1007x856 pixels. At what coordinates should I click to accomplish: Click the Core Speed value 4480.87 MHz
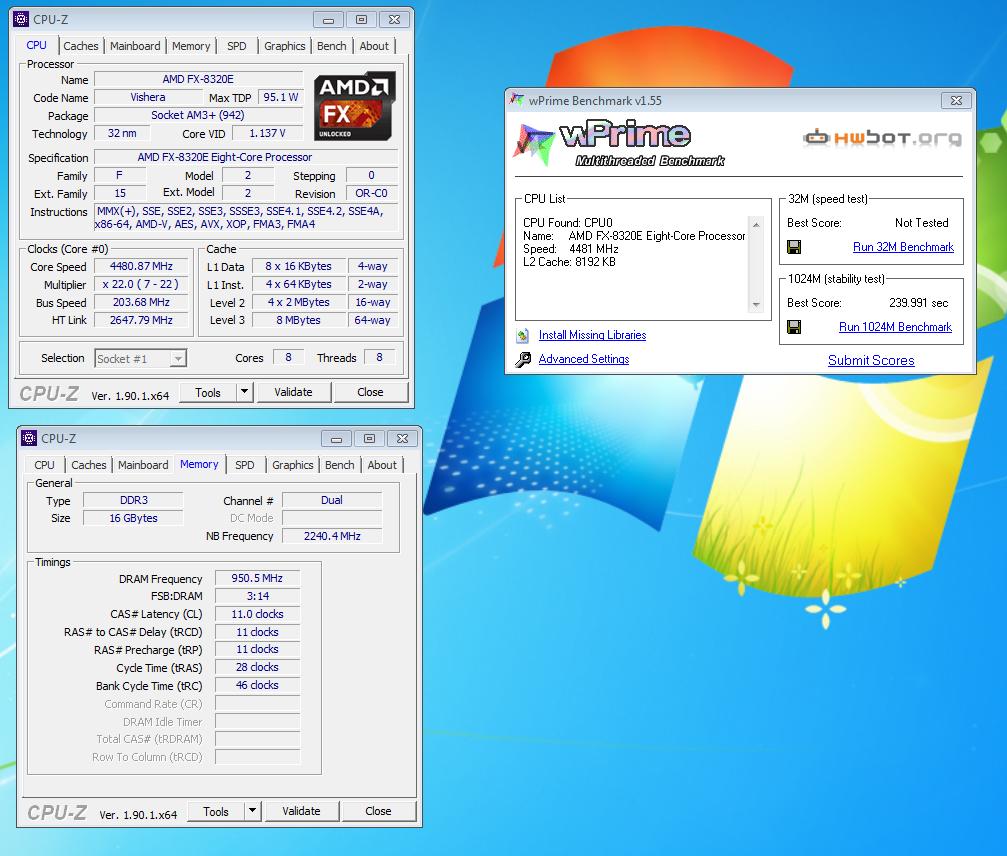pos(141,266)
